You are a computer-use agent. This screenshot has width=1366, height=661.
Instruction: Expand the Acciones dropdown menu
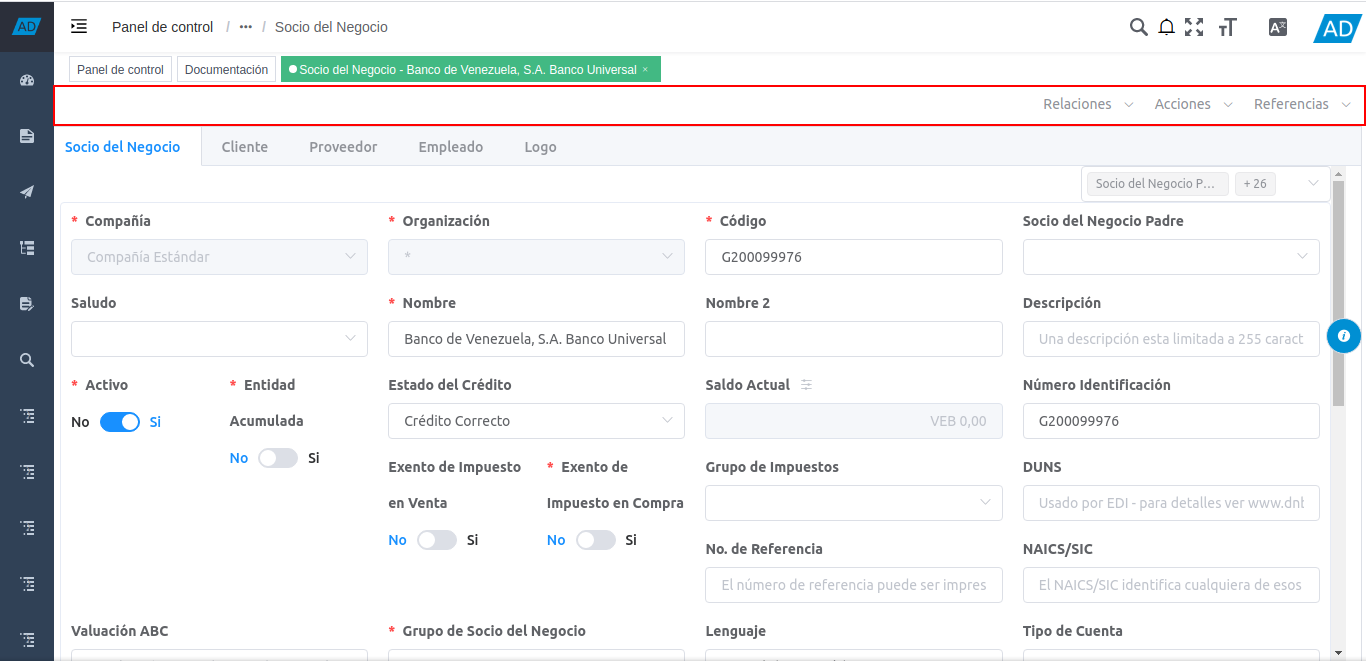pos(1193,104)
